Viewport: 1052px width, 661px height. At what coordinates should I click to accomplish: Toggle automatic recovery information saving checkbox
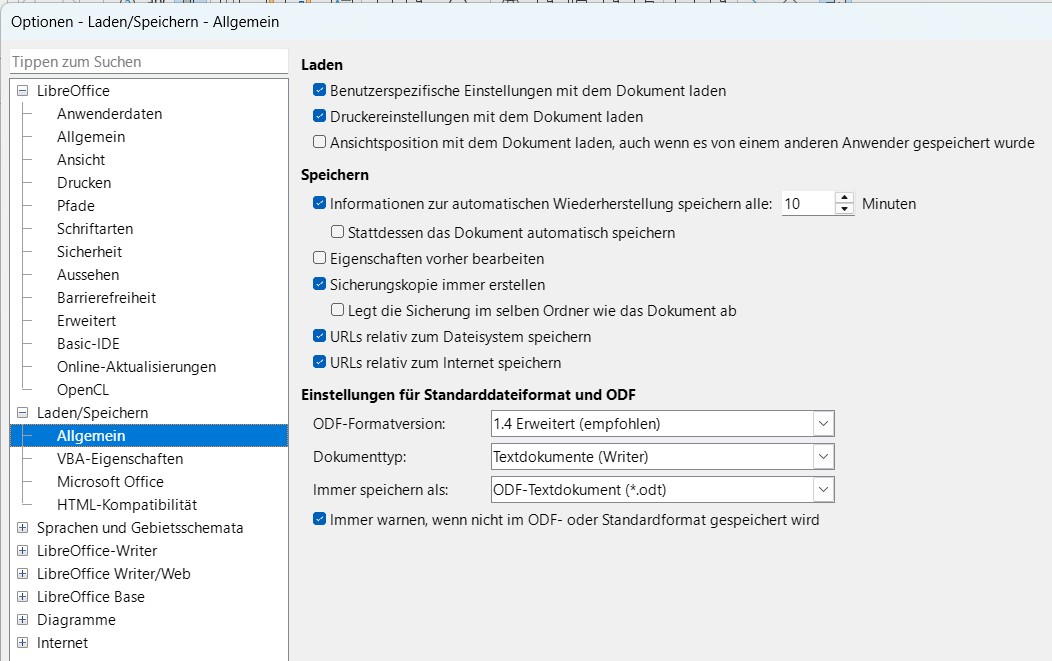point(319,203)
